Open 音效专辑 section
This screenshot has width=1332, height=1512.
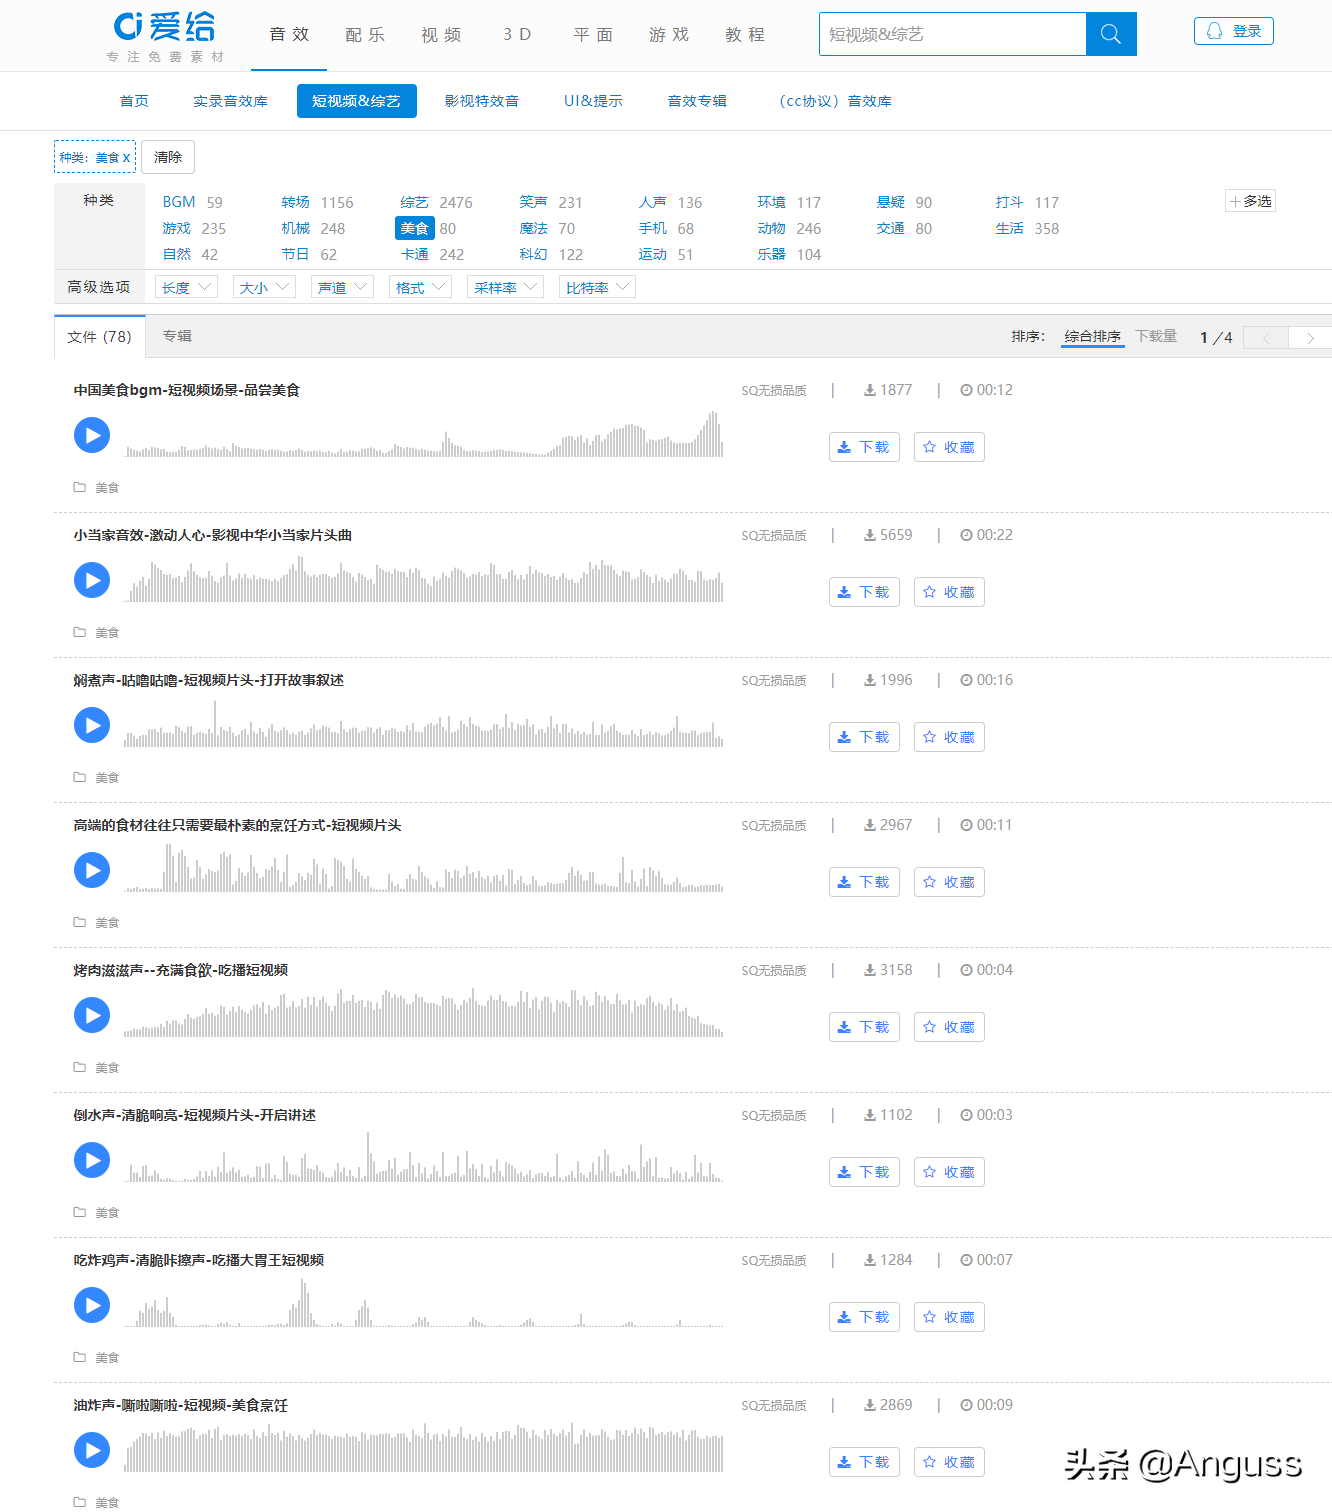pos(697,101)
